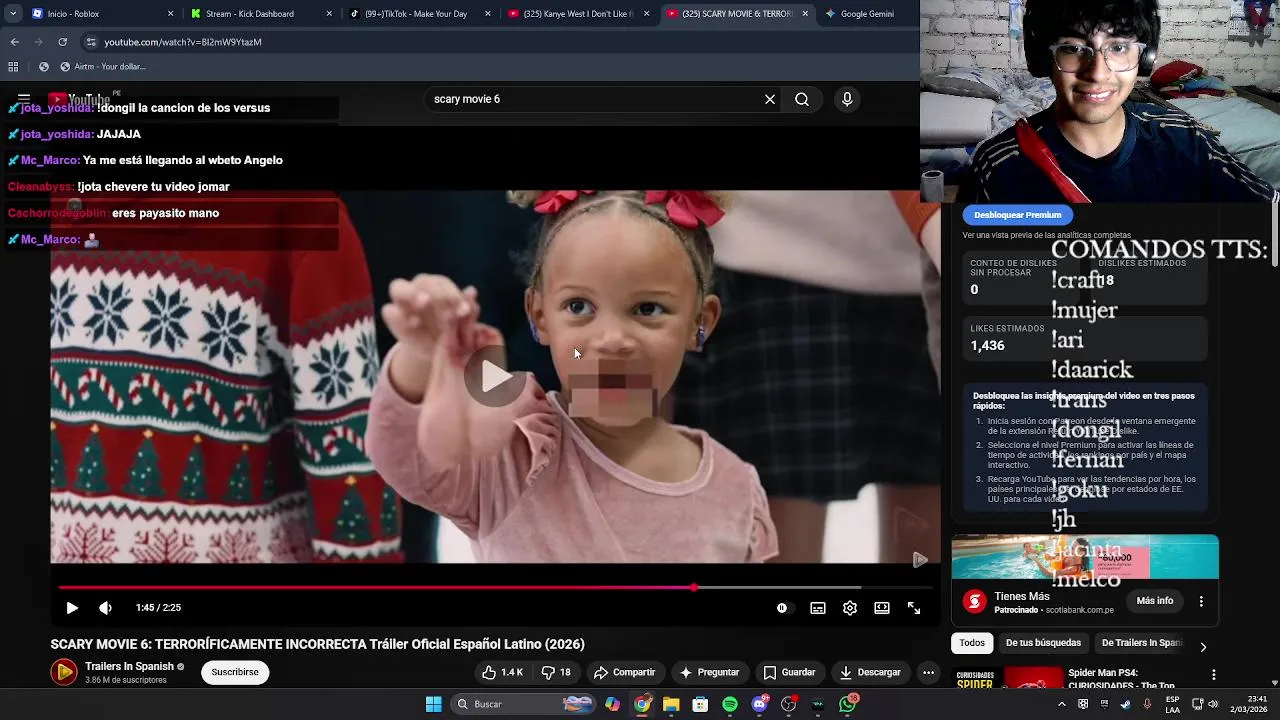This screenshot has height=720, width=1280.
Task: Open the Windows Start menu
Action: click(434, 704)
